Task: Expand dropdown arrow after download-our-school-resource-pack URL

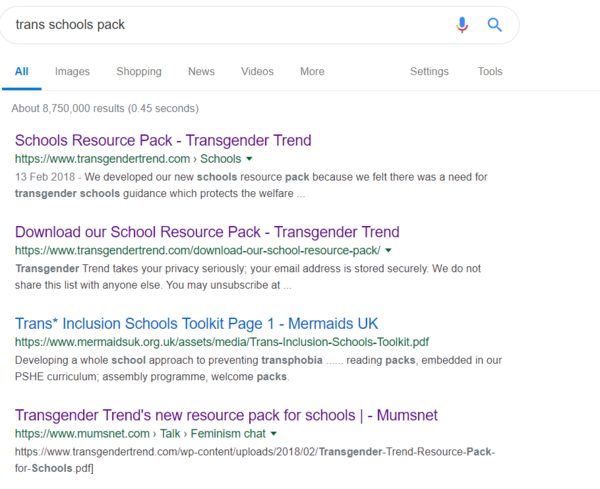Action: [388, 250]
